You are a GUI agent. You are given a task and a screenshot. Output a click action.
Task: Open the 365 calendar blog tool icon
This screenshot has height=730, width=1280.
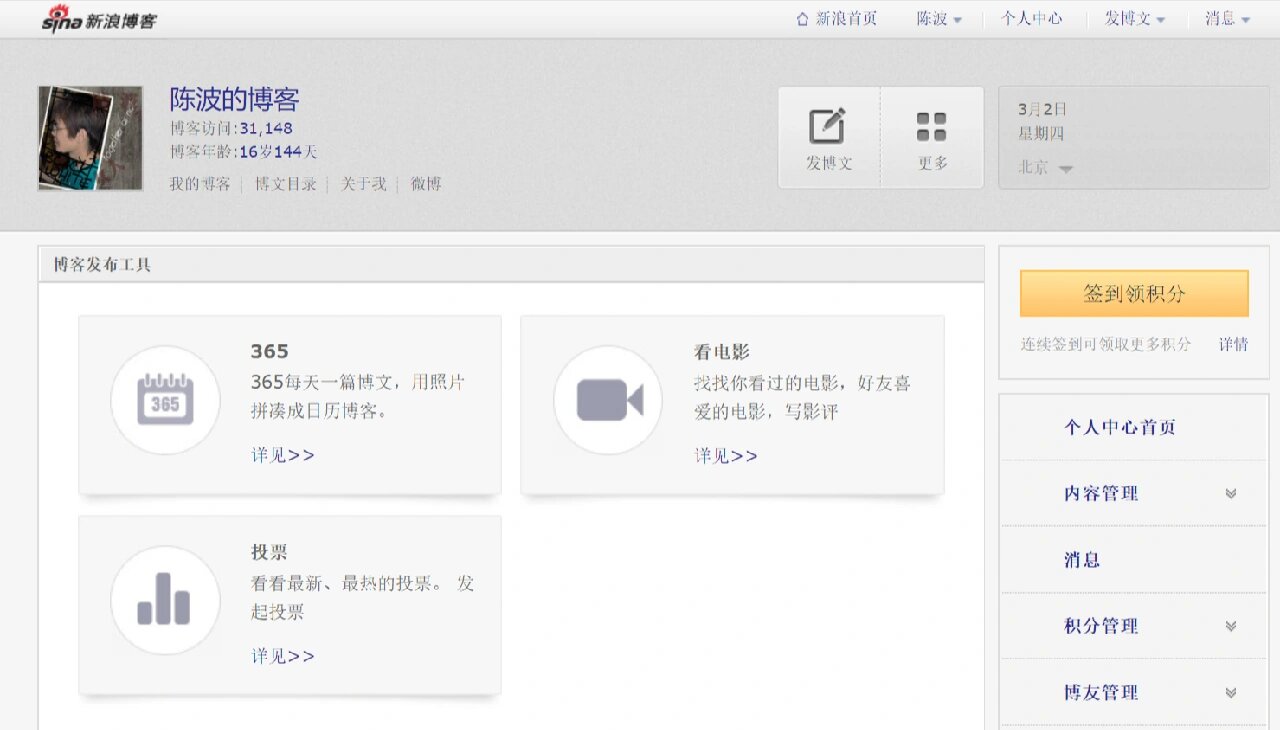point(164,399)
